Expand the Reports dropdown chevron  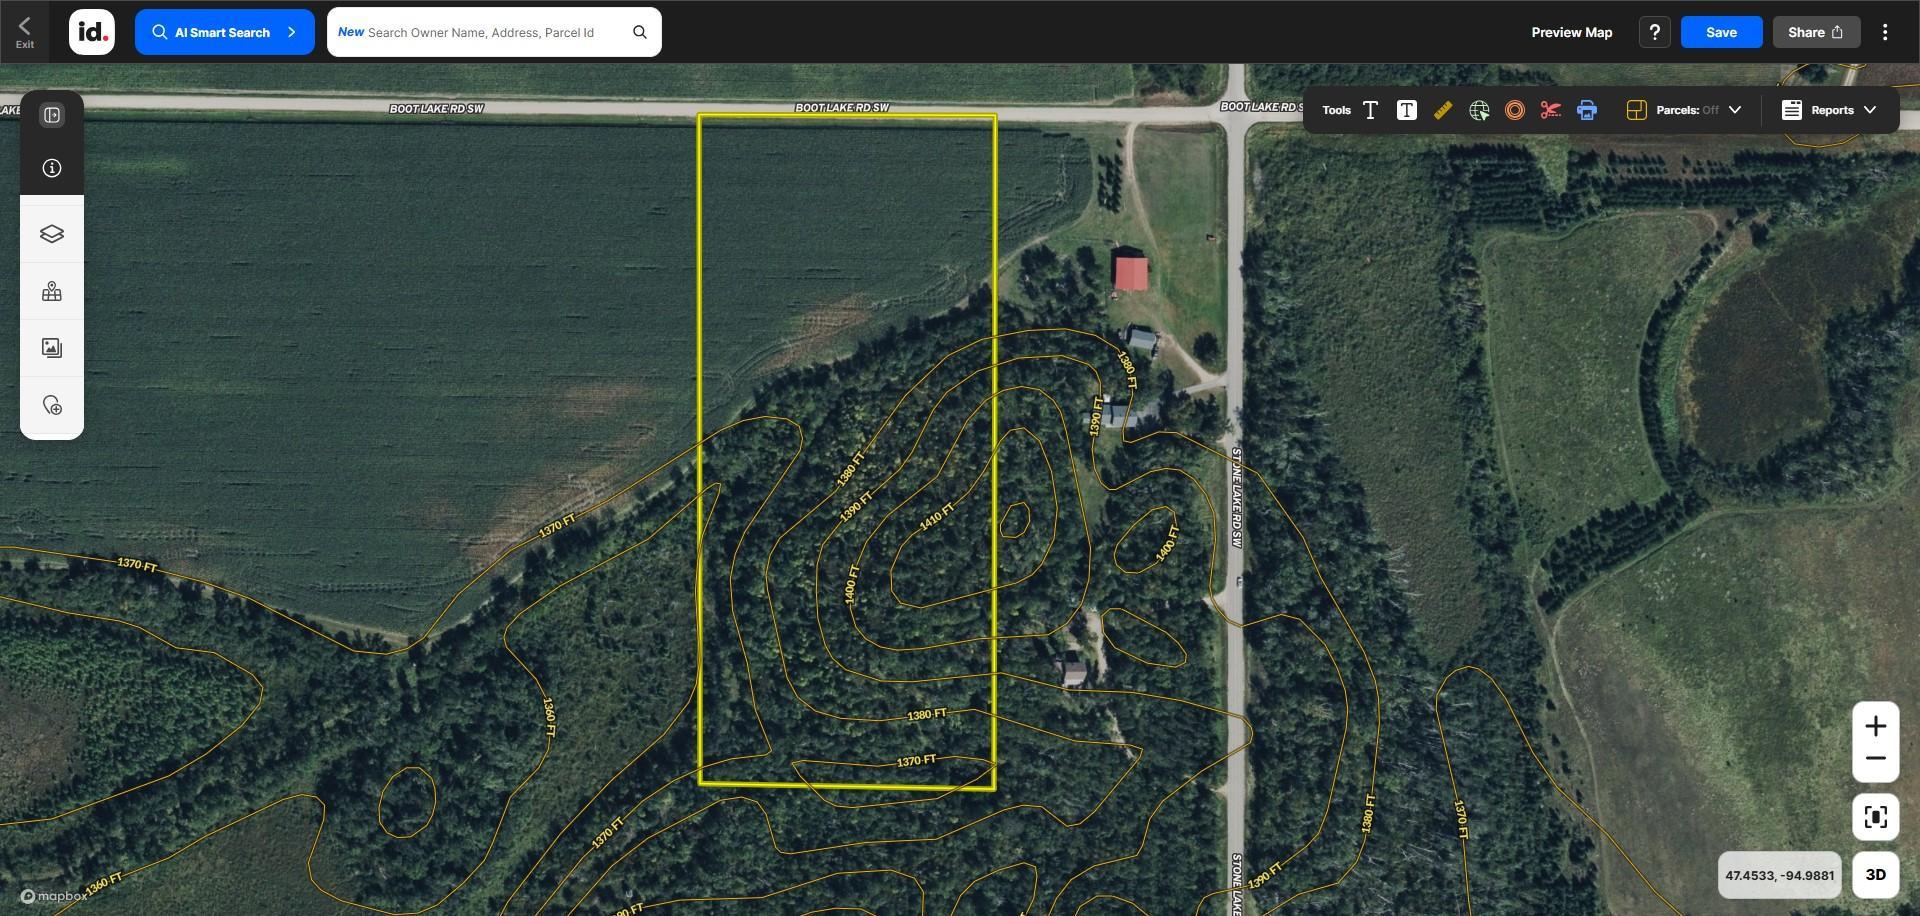(1870, 110)
